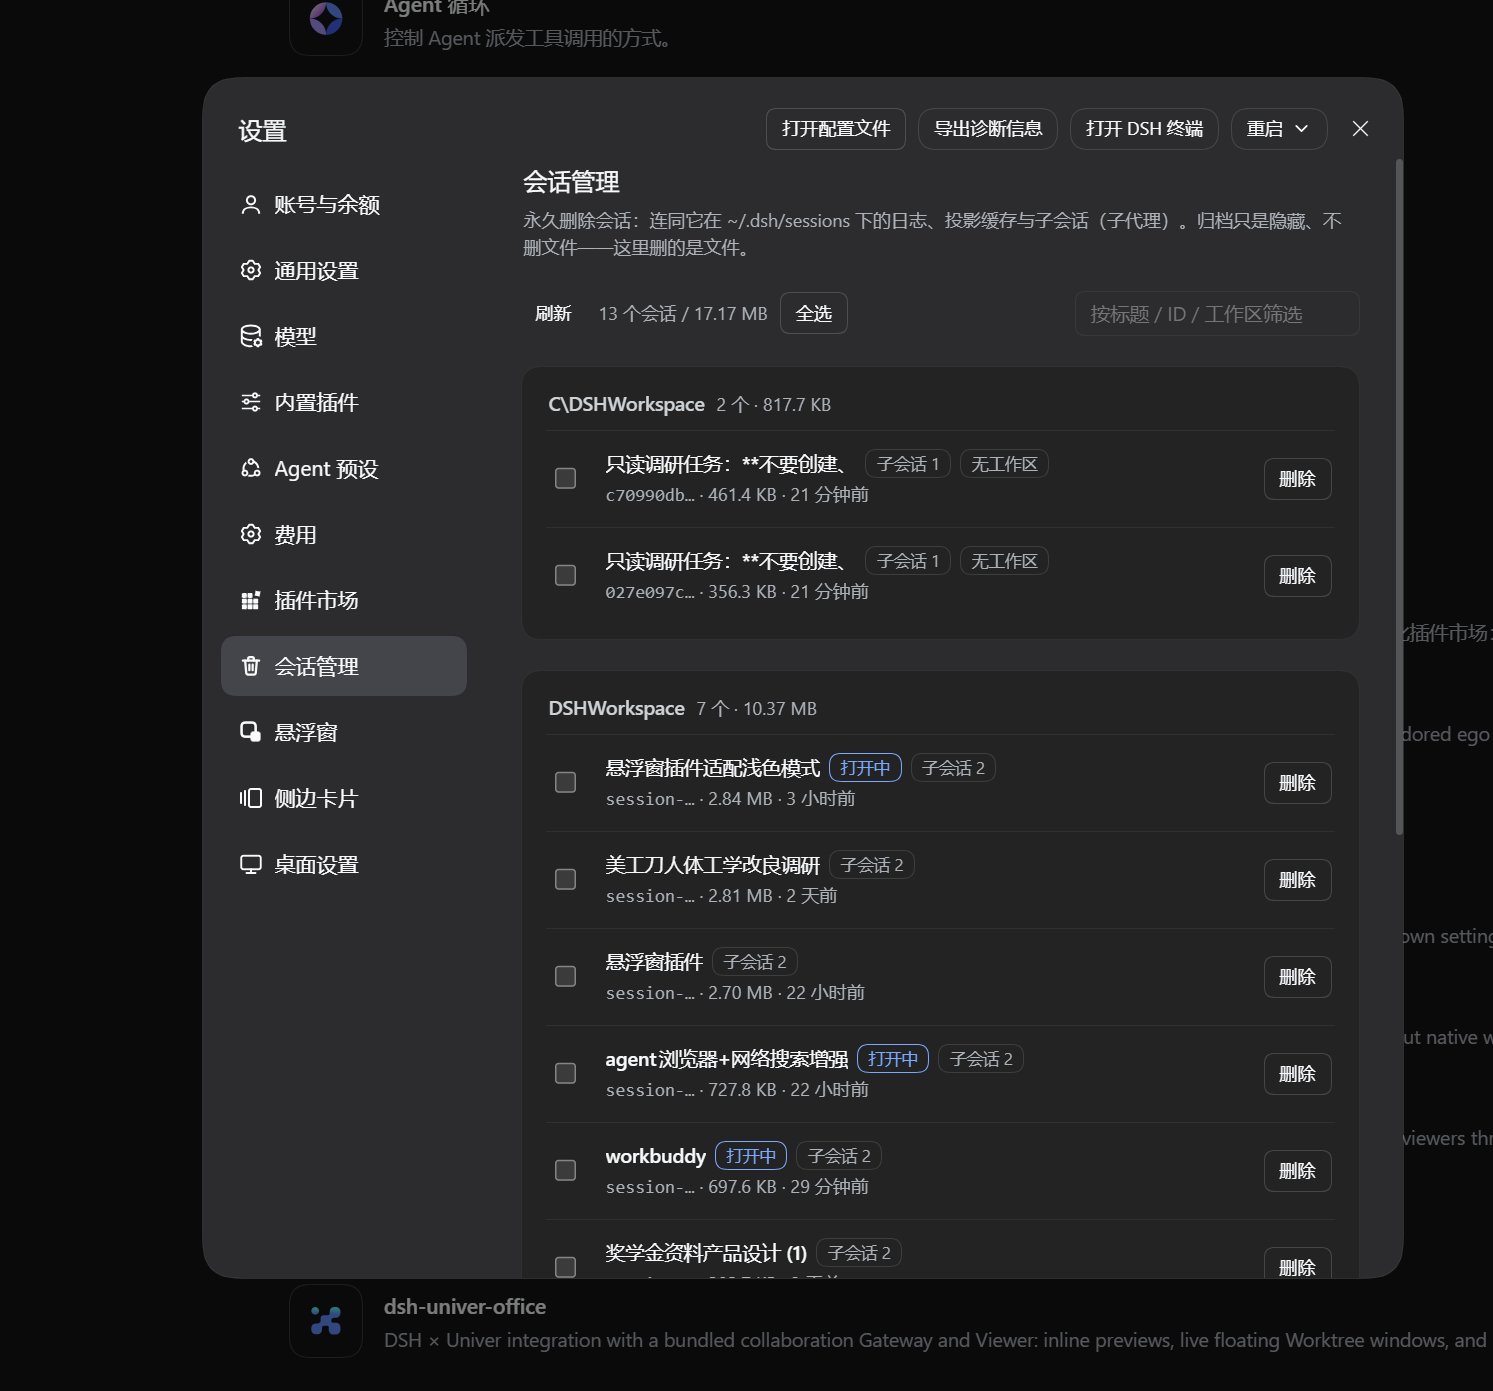Open the 账号与余额 settings tab
This screenshot has height=1391, width=1493.
344,205
